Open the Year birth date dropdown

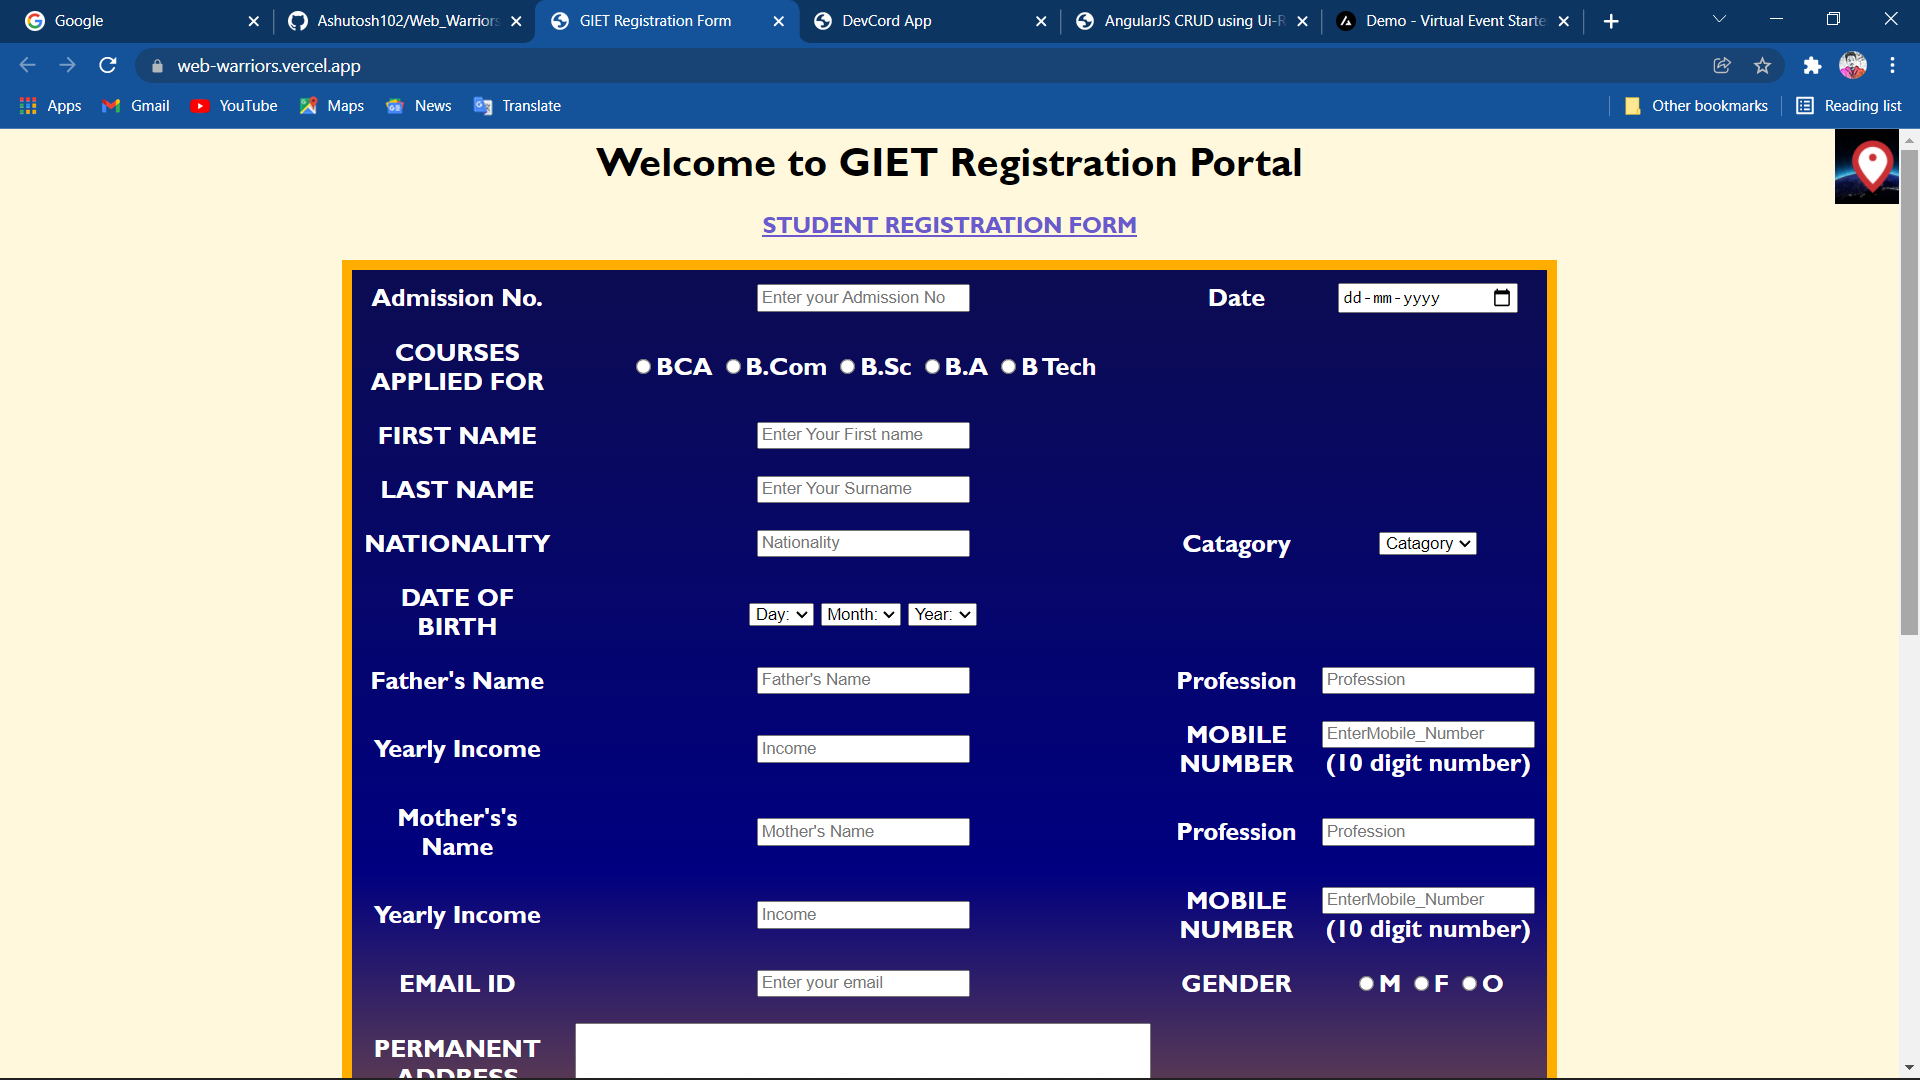(x=942, y=615)
